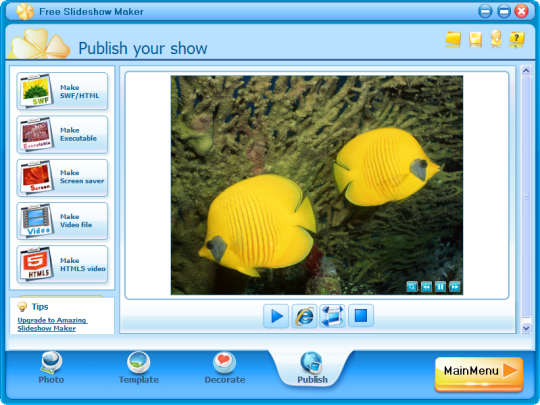Open the MainMenu button

pyautogui.click(x=479, y=374)
